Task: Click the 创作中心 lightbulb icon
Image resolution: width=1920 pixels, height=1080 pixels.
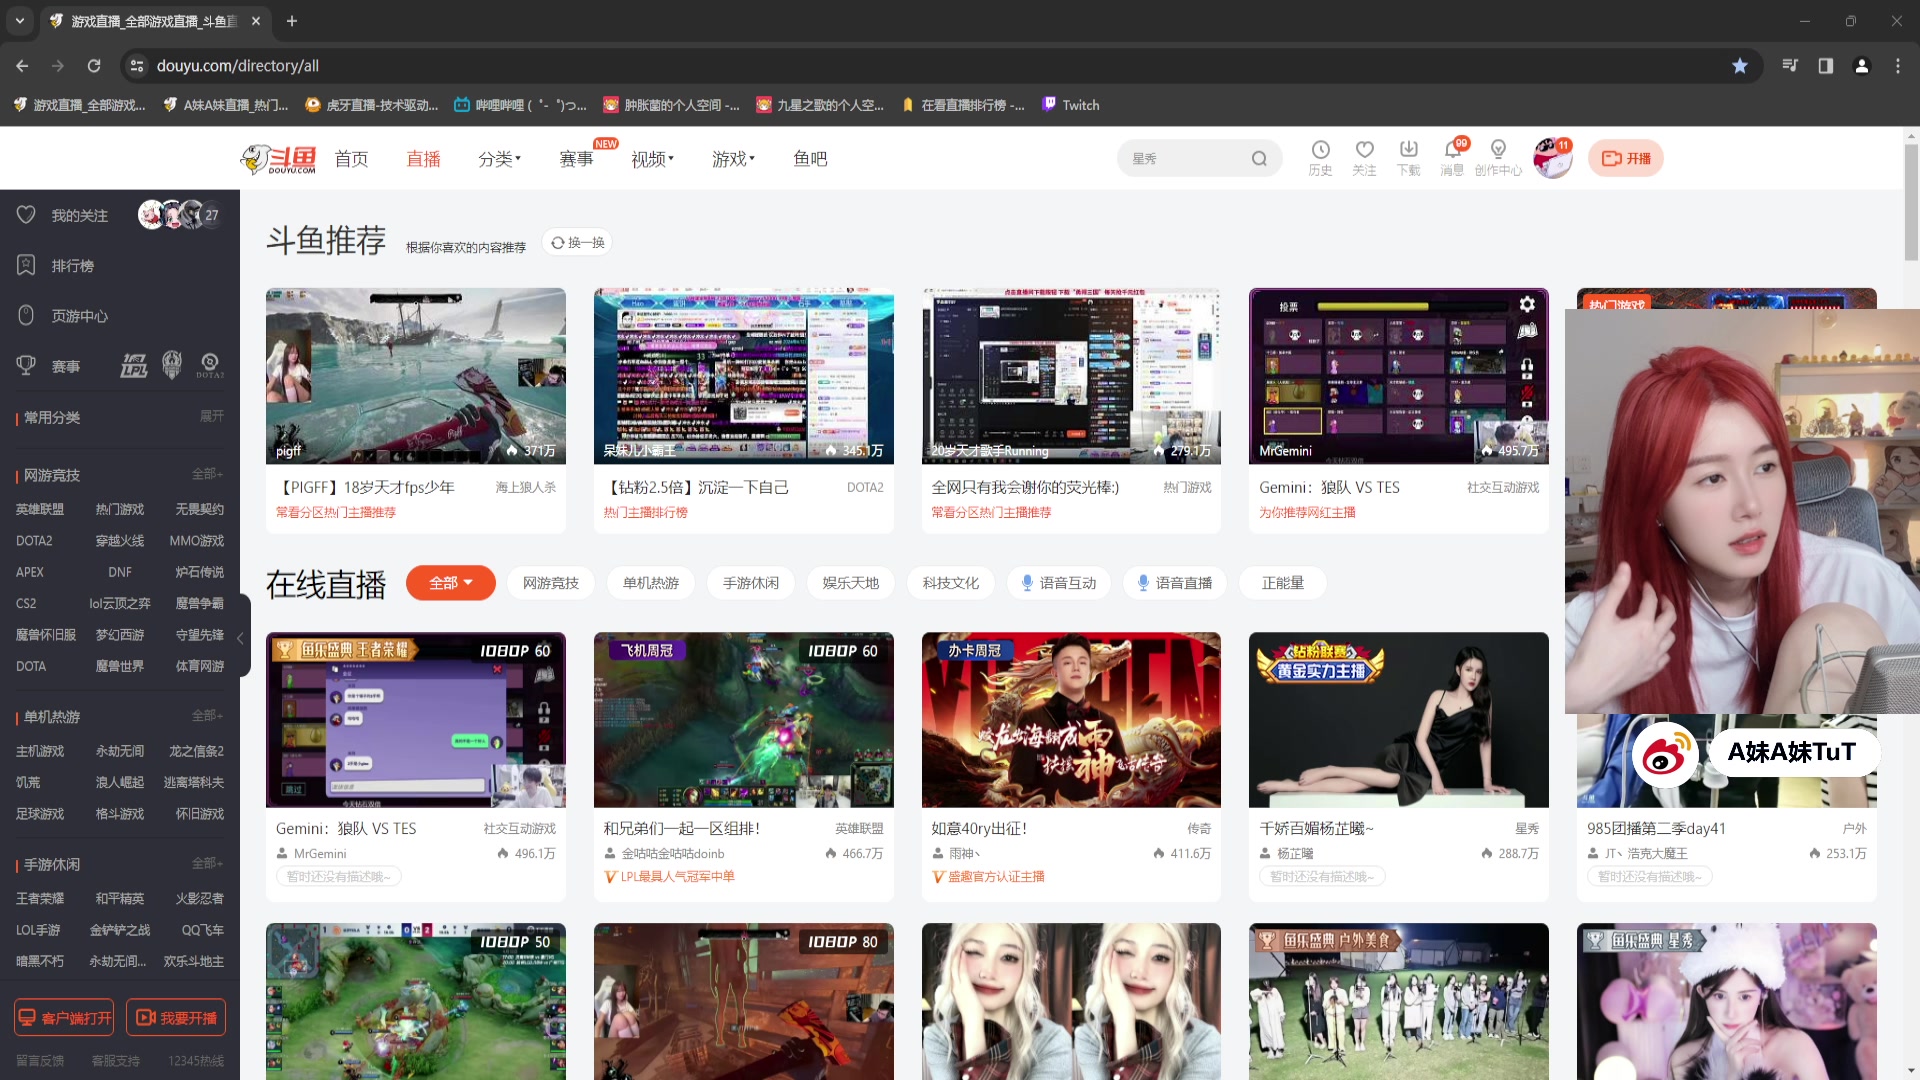Action: (x=1497, y=150)
